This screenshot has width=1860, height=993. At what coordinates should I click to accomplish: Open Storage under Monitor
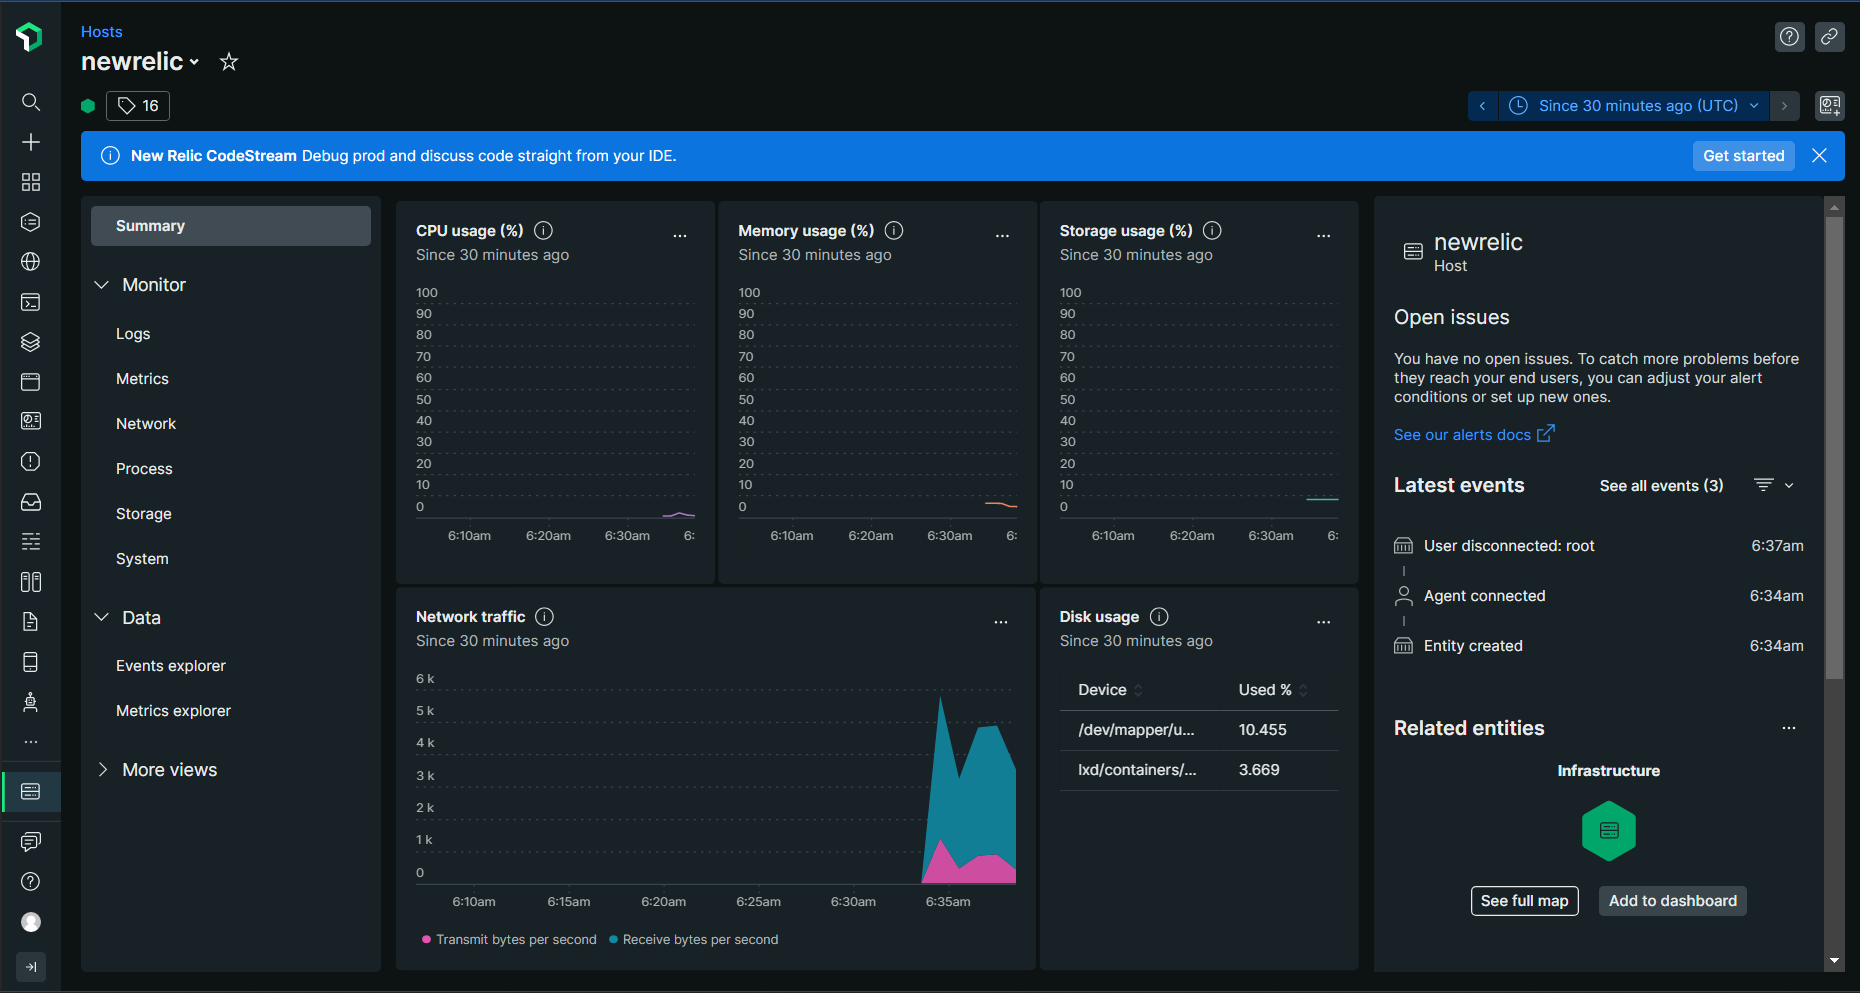pos(144,514)
